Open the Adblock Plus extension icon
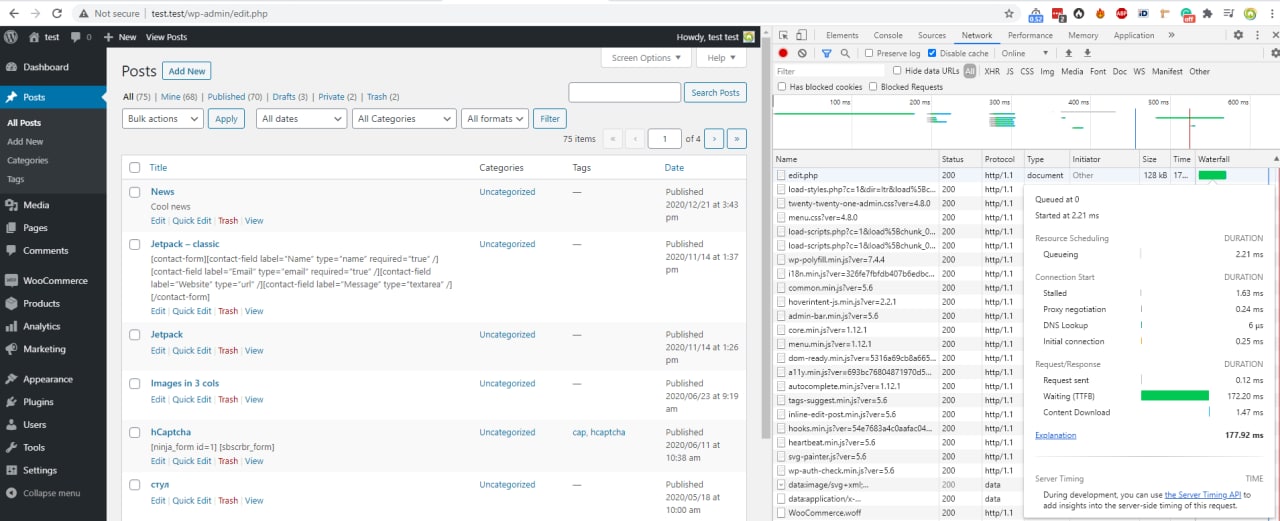This screenshot has height=521, width=1280. pyautogui.click(x=1122, y=14)
